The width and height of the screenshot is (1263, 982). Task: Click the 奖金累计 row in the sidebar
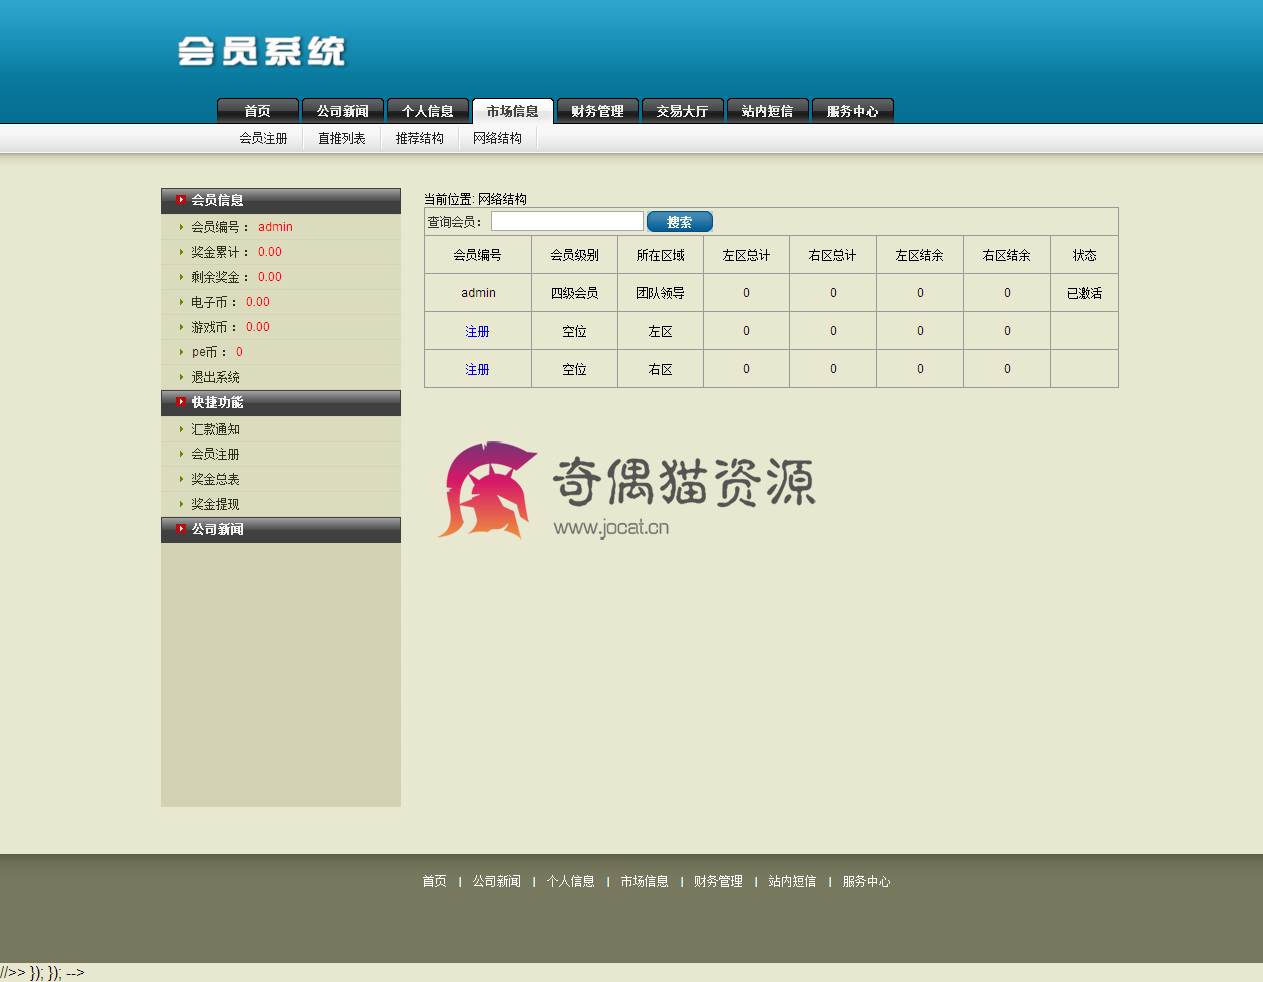pos(281,252)
